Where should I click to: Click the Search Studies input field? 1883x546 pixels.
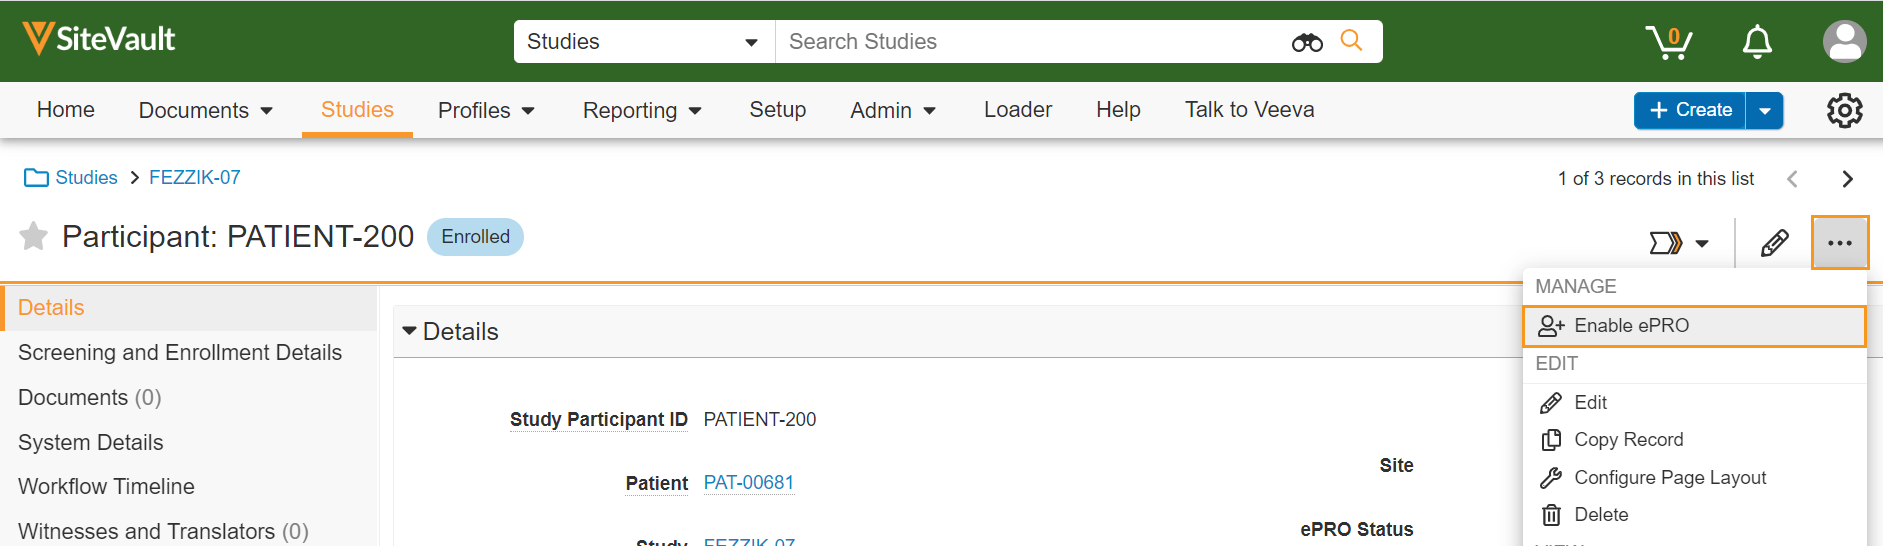coord(1030,42)
